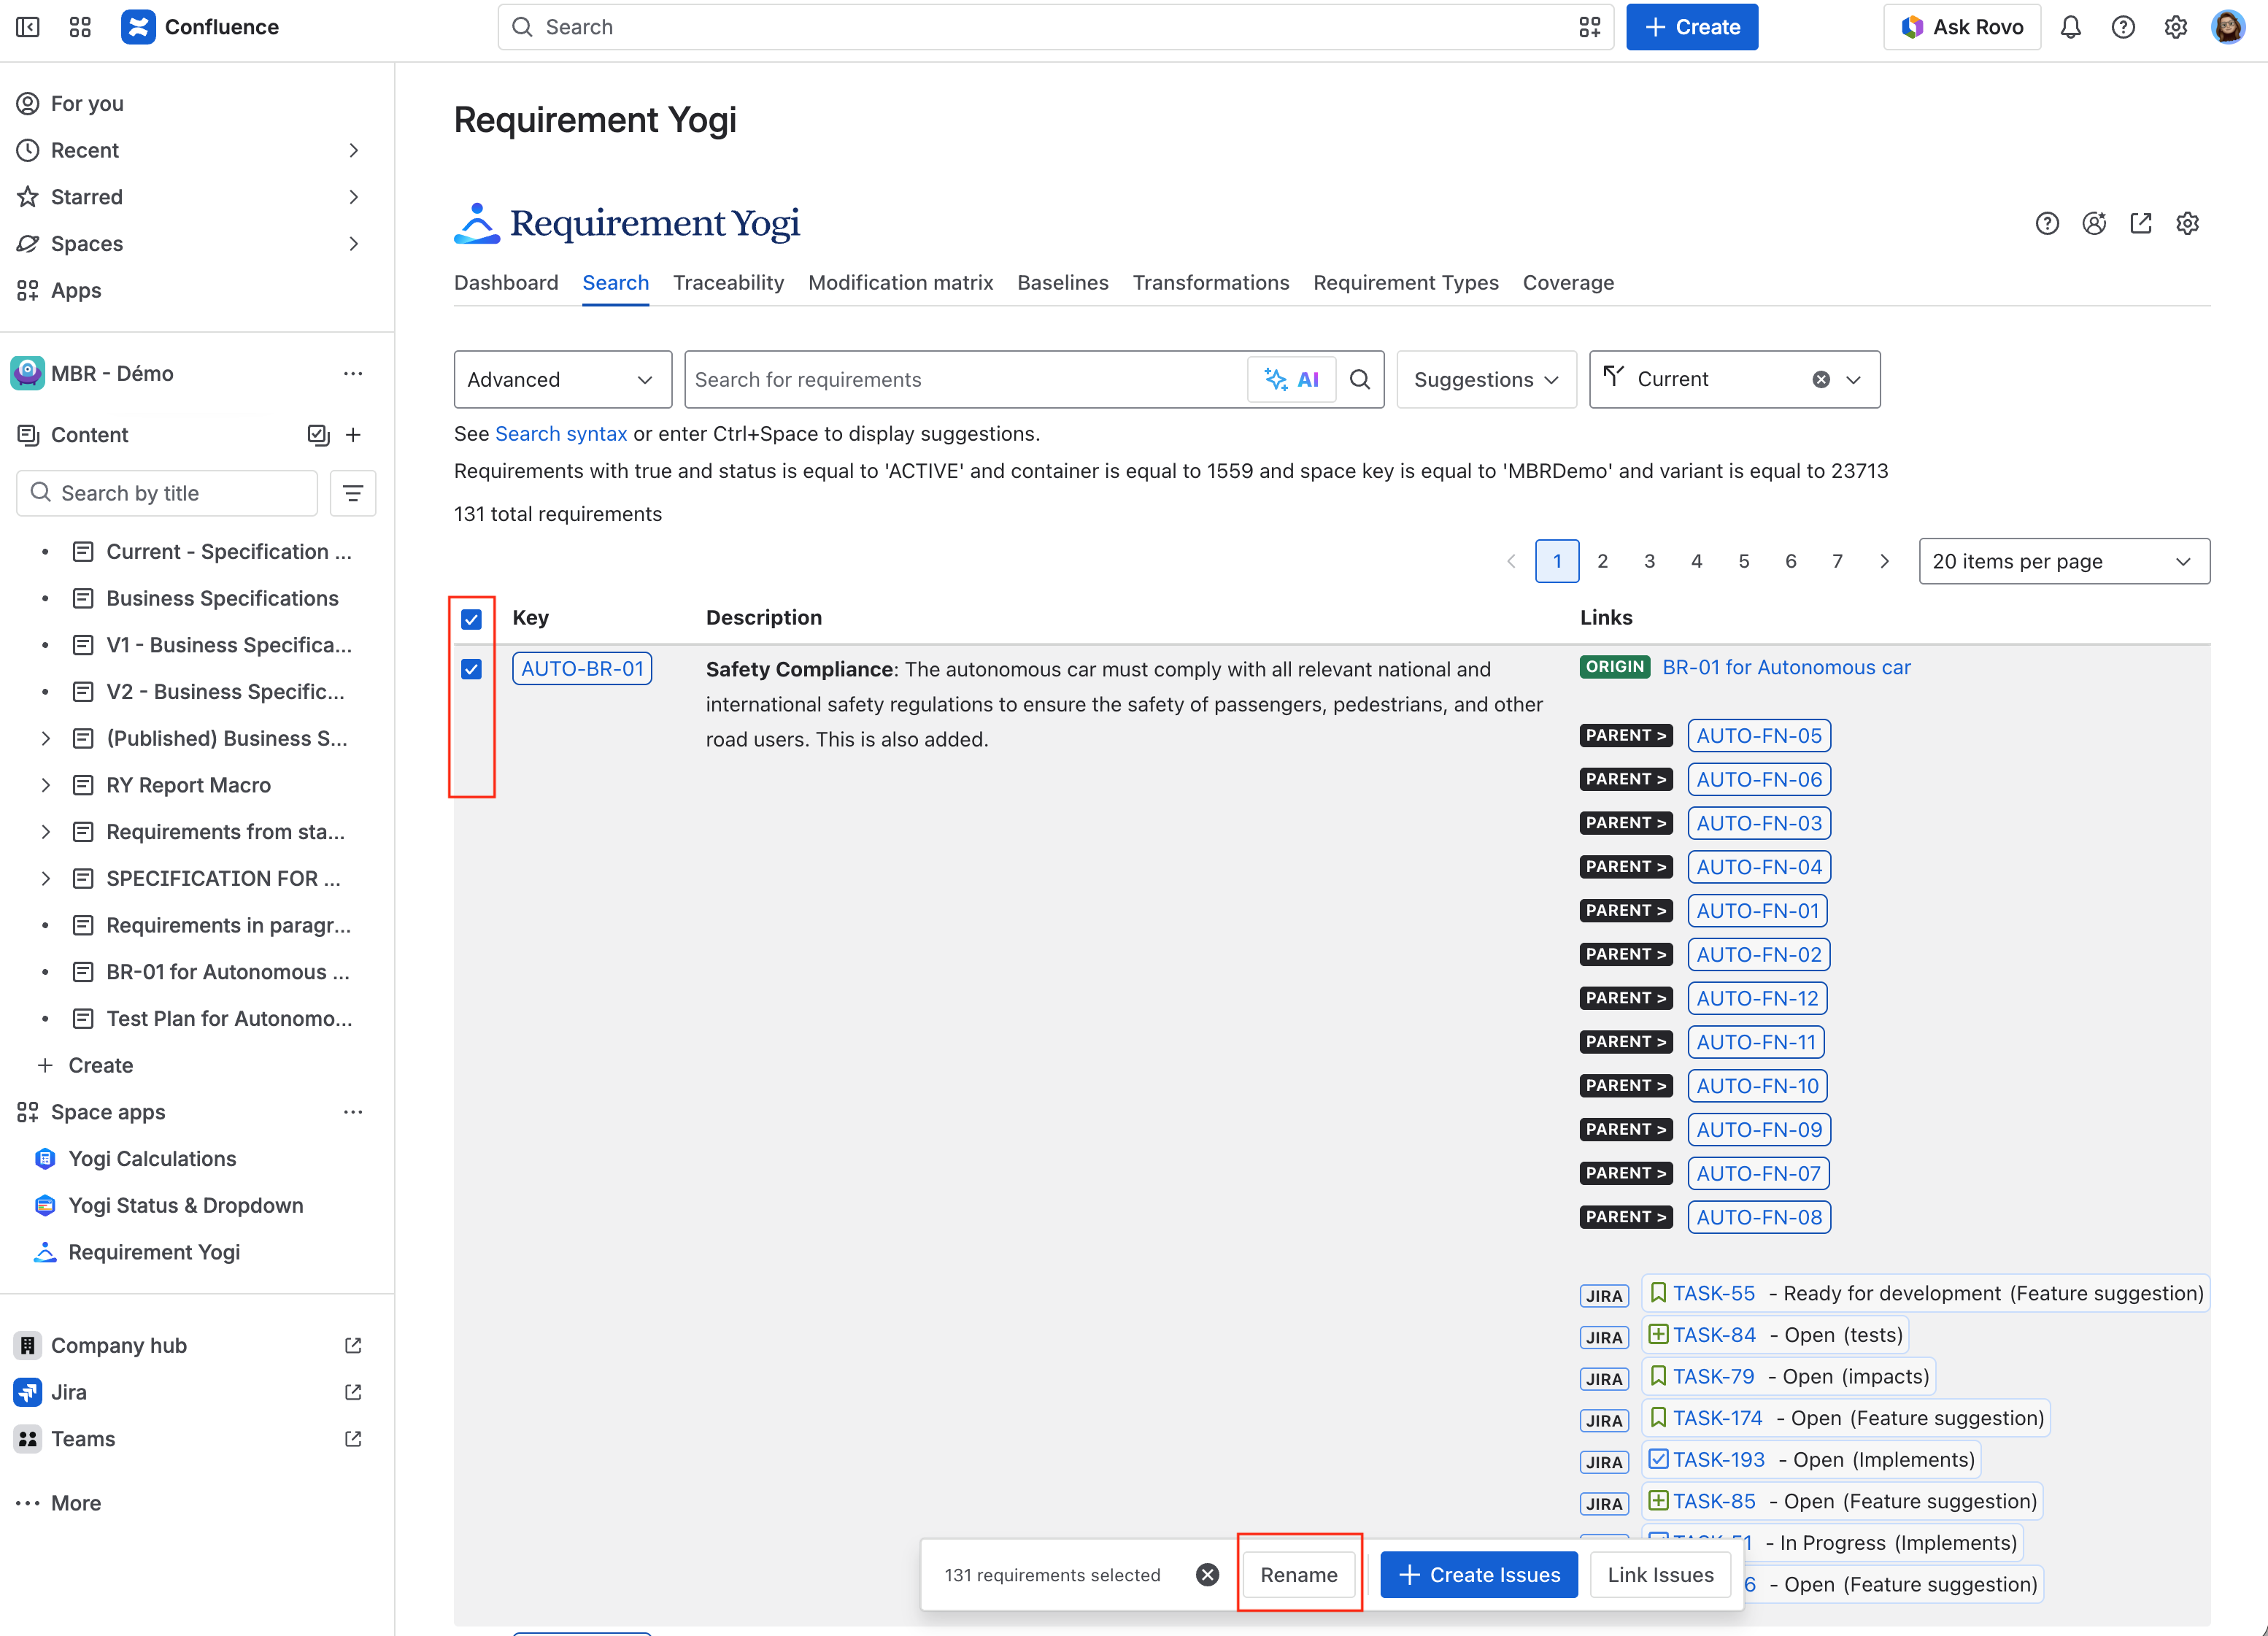The height and width of the screenshot is (1636, 2268).
Task: Click the bulk select icon next to Content
Action: (318, 434)
